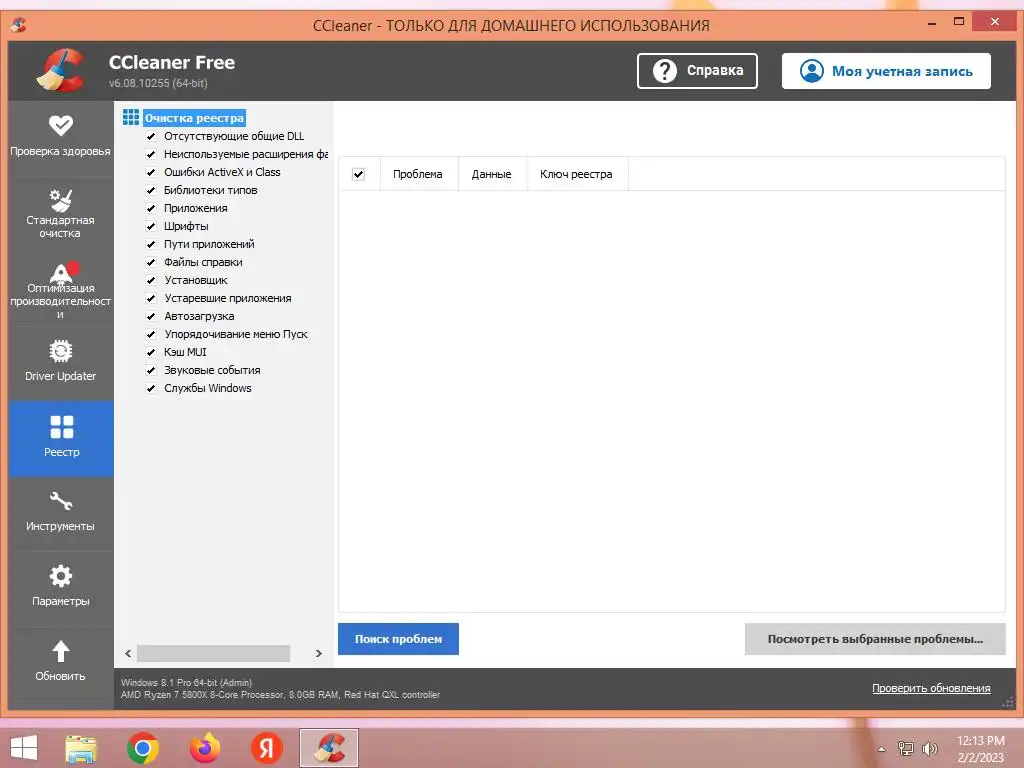The width and height of the screenshot is (1024, 768).
Task: Click the CCleaner logo in header
Action: pos(61,70)
